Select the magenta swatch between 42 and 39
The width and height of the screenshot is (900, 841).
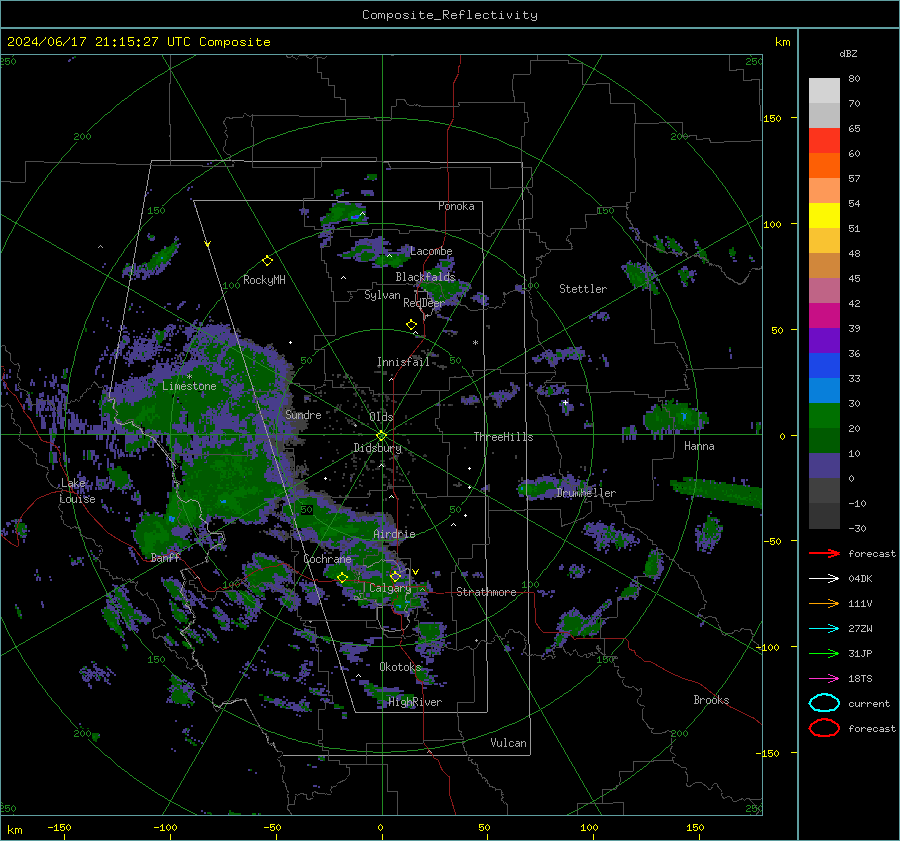click(824, 316)
